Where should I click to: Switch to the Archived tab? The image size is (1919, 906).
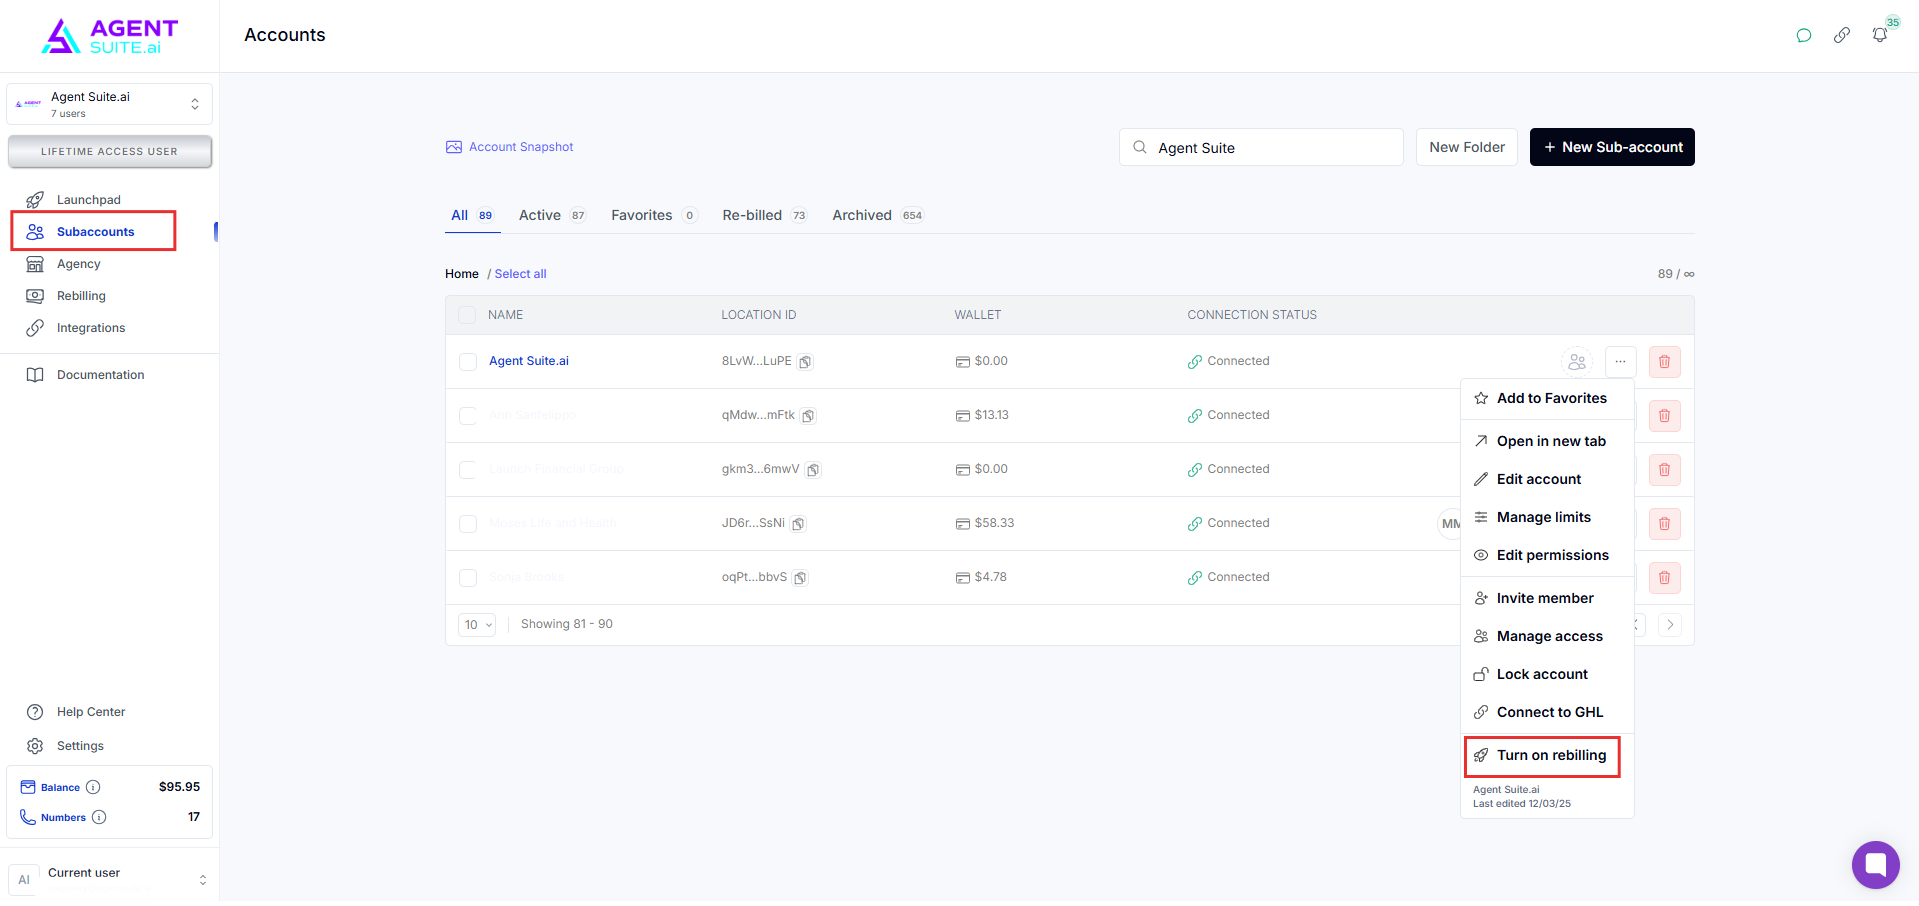[x=878, y=215]
